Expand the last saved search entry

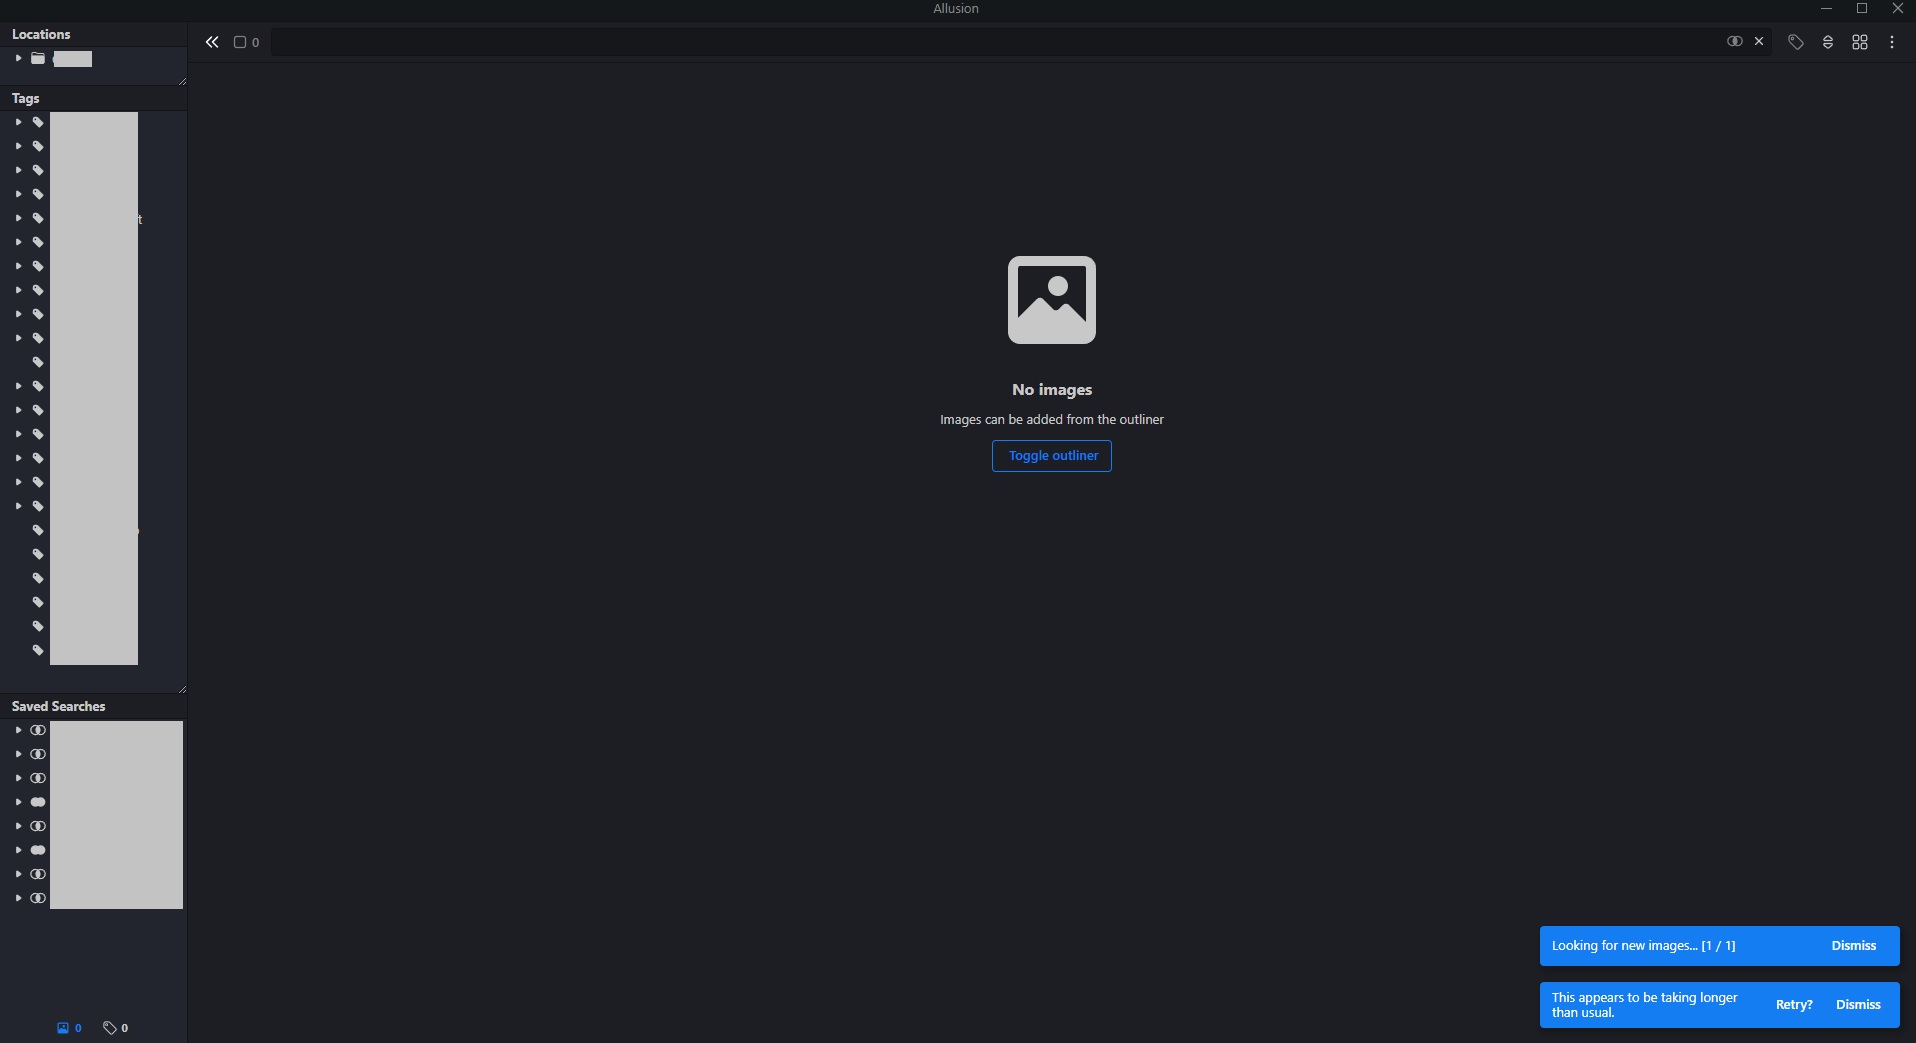point(17,898)
